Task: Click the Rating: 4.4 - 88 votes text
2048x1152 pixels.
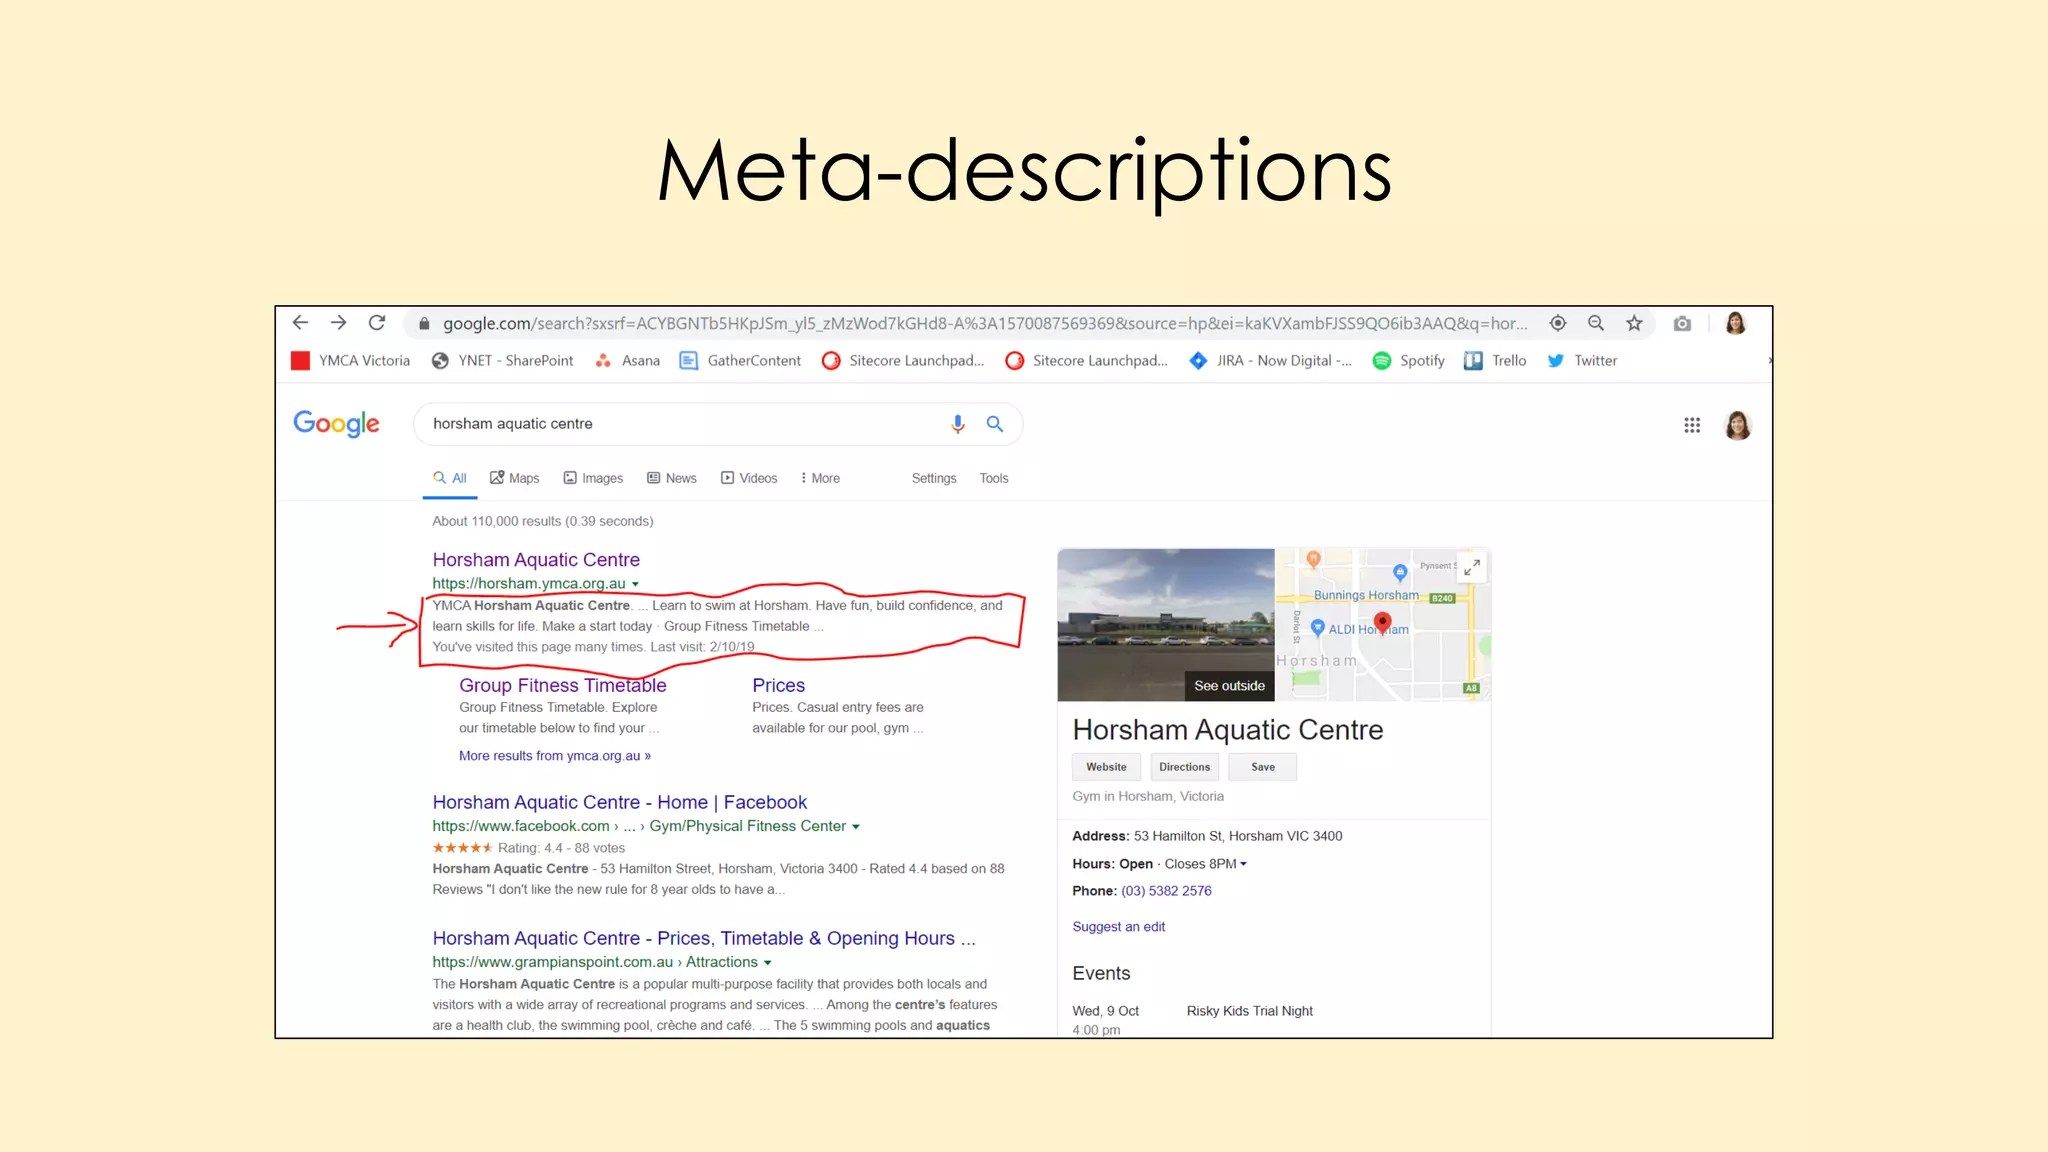Action: pos(561,848)
